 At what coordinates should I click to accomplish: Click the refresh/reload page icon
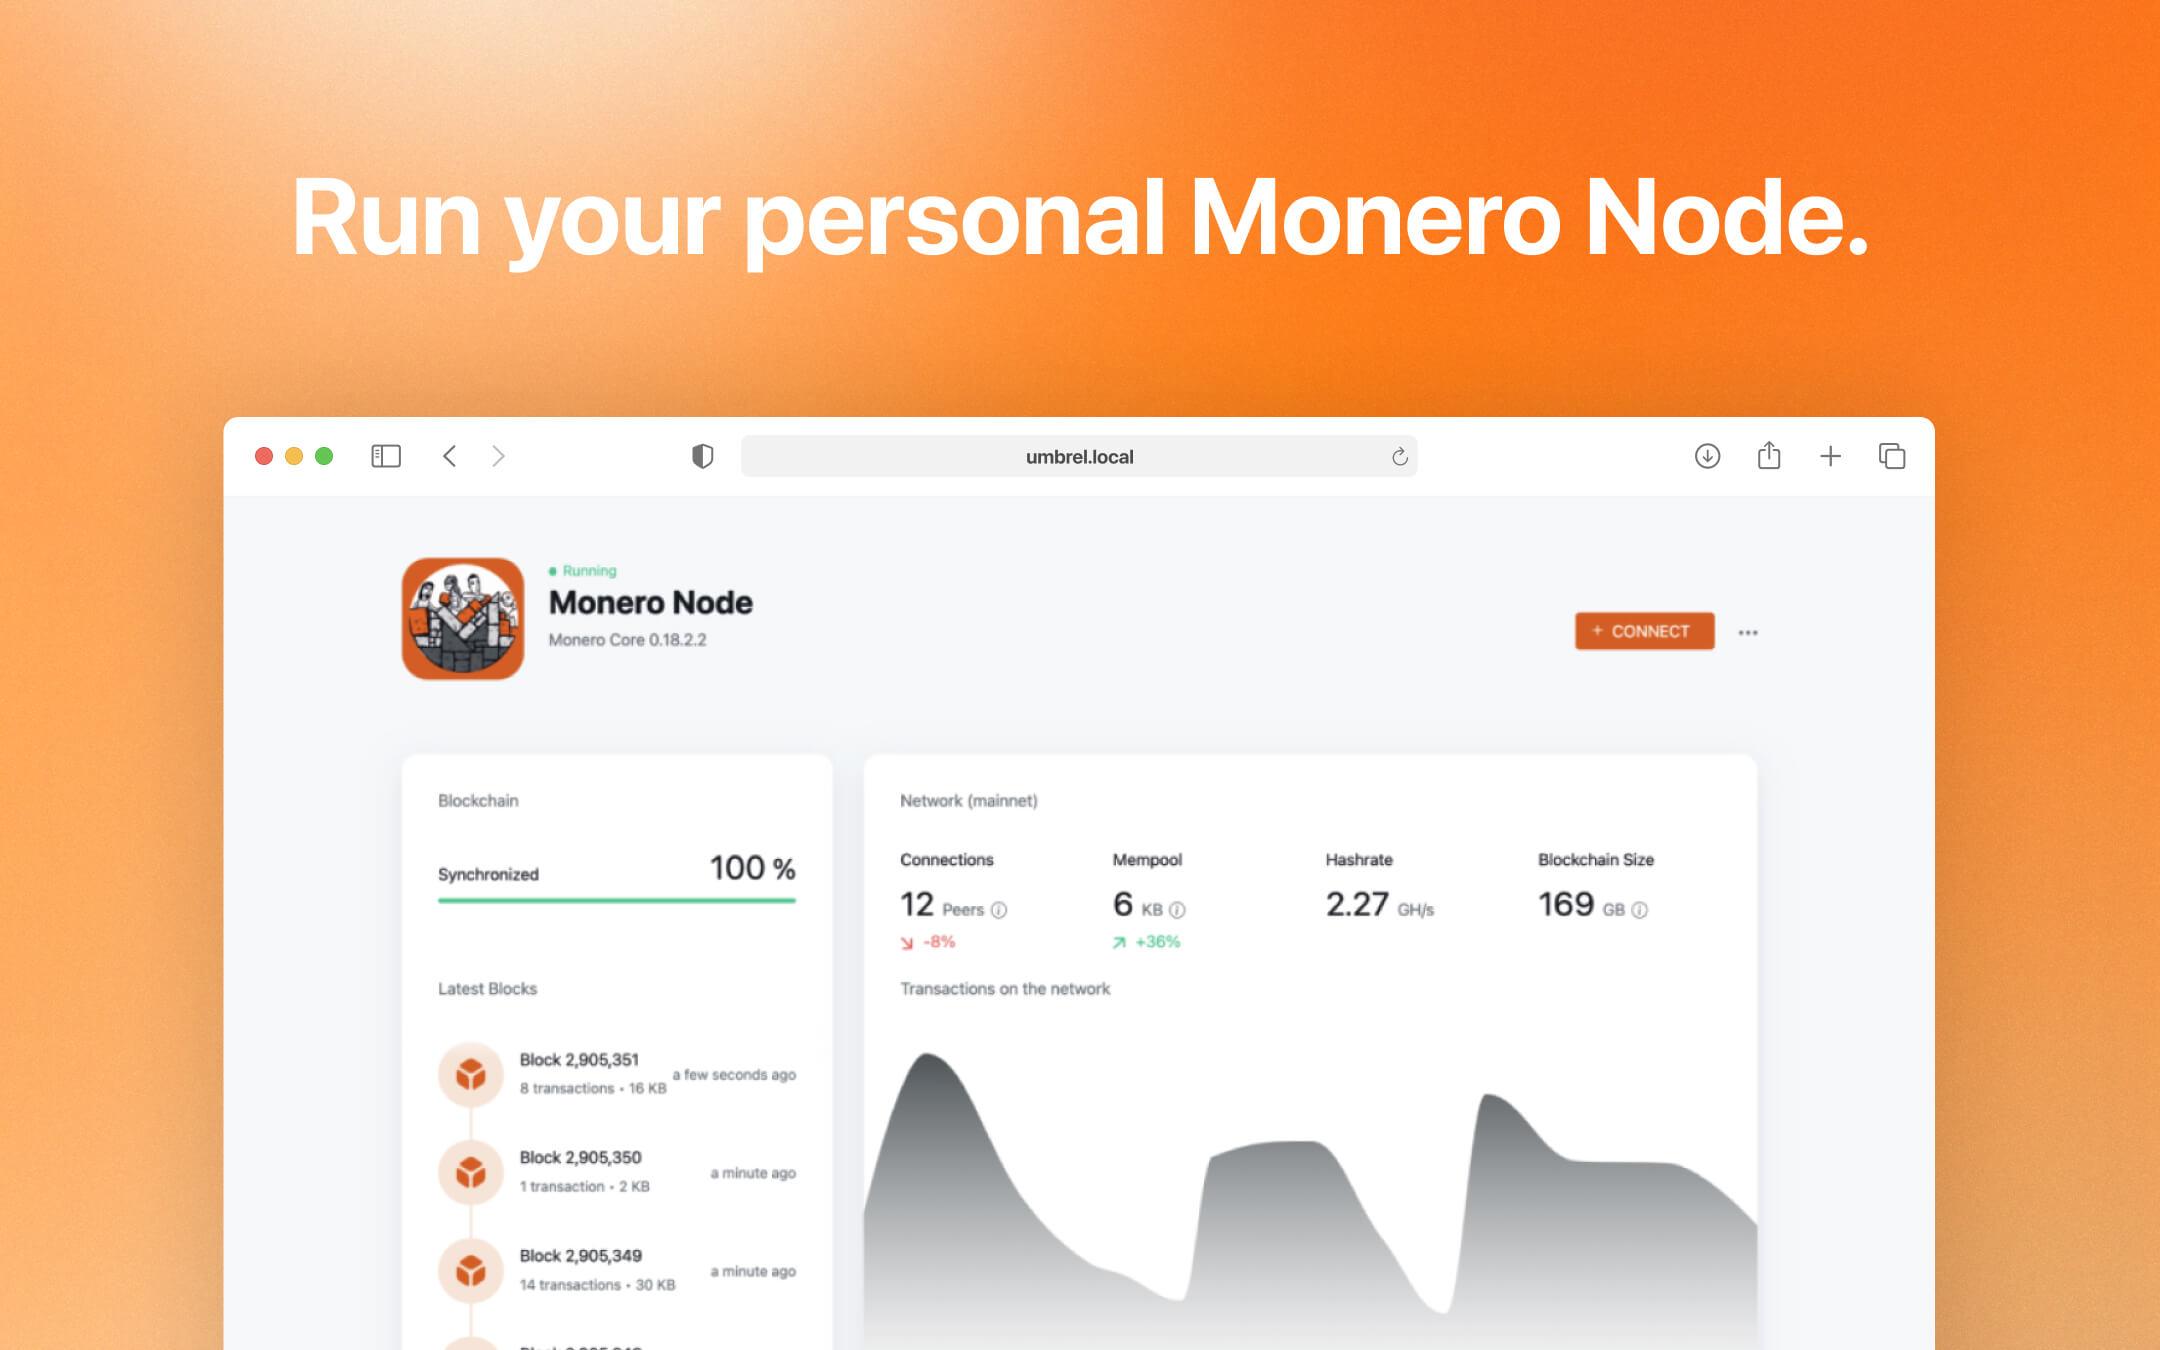coord(1396,454)
